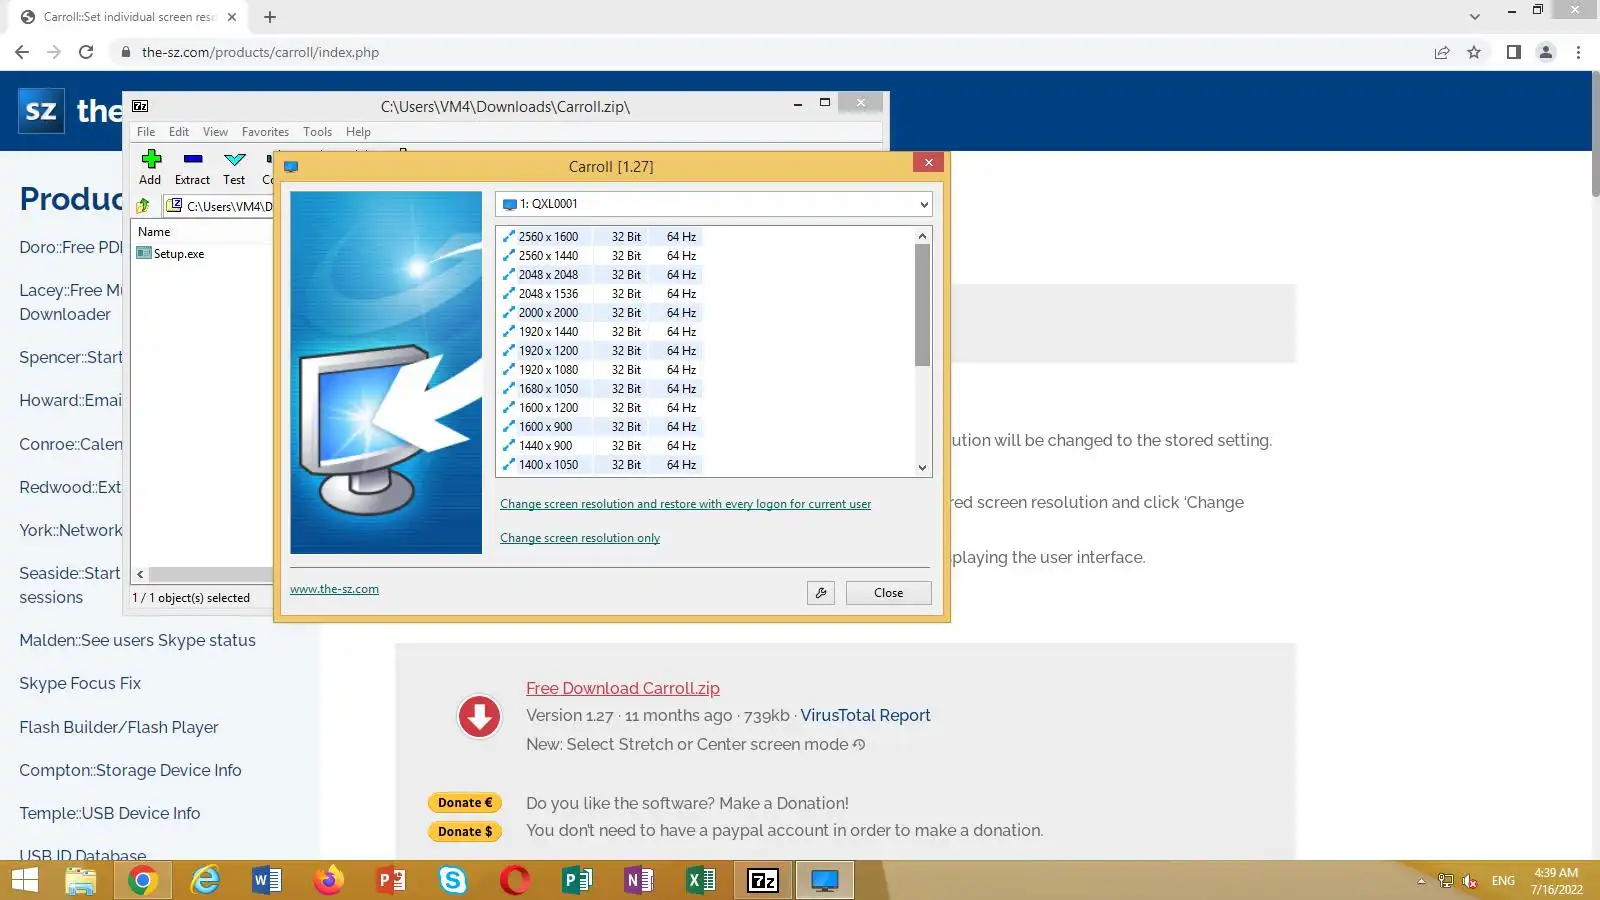Launch Internet Explorer from the taskbar
The width and height of the screenshot is (1600, 900).
click(205, 880)
